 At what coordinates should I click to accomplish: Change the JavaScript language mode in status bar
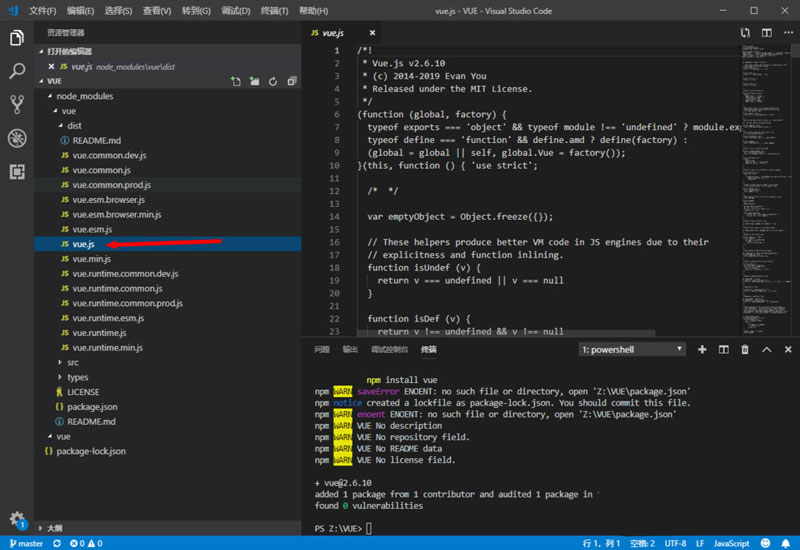point(731,543)
